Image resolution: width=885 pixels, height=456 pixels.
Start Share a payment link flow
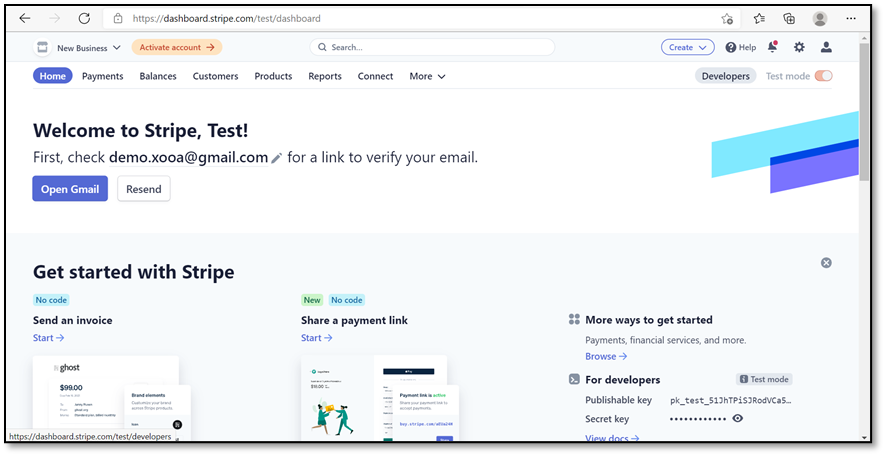[x=317, y=337]
